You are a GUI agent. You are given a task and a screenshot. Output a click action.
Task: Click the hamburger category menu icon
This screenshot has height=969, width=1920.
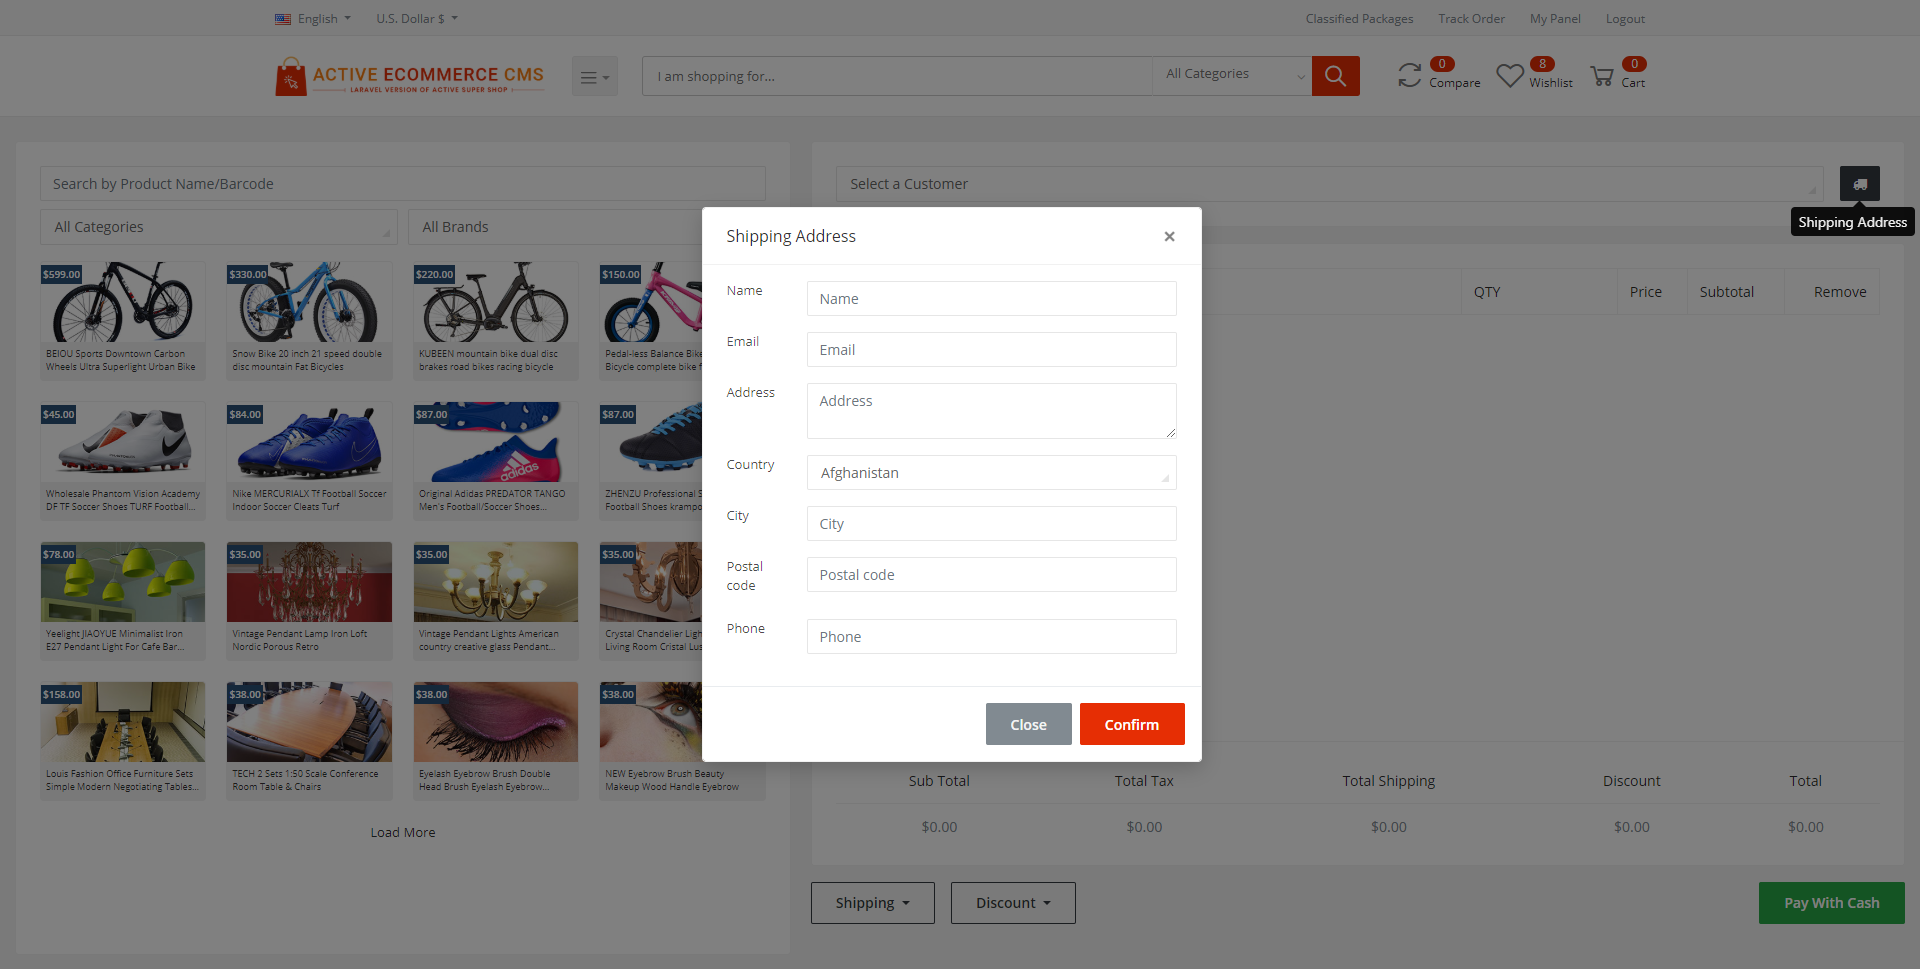click(594, 77)
